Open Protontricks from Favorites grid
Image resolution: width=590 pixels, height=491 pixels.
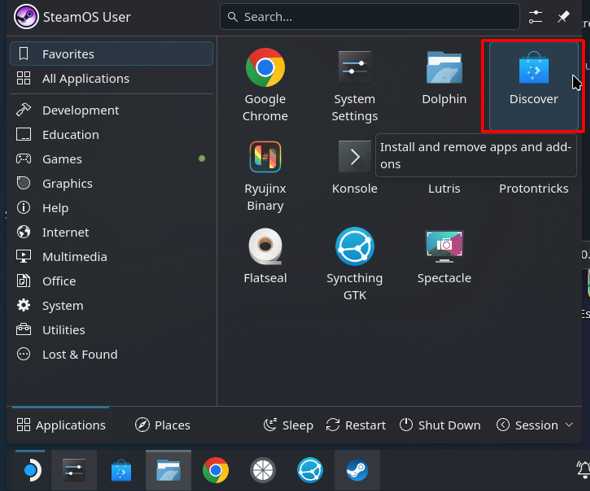pos(534,188)
